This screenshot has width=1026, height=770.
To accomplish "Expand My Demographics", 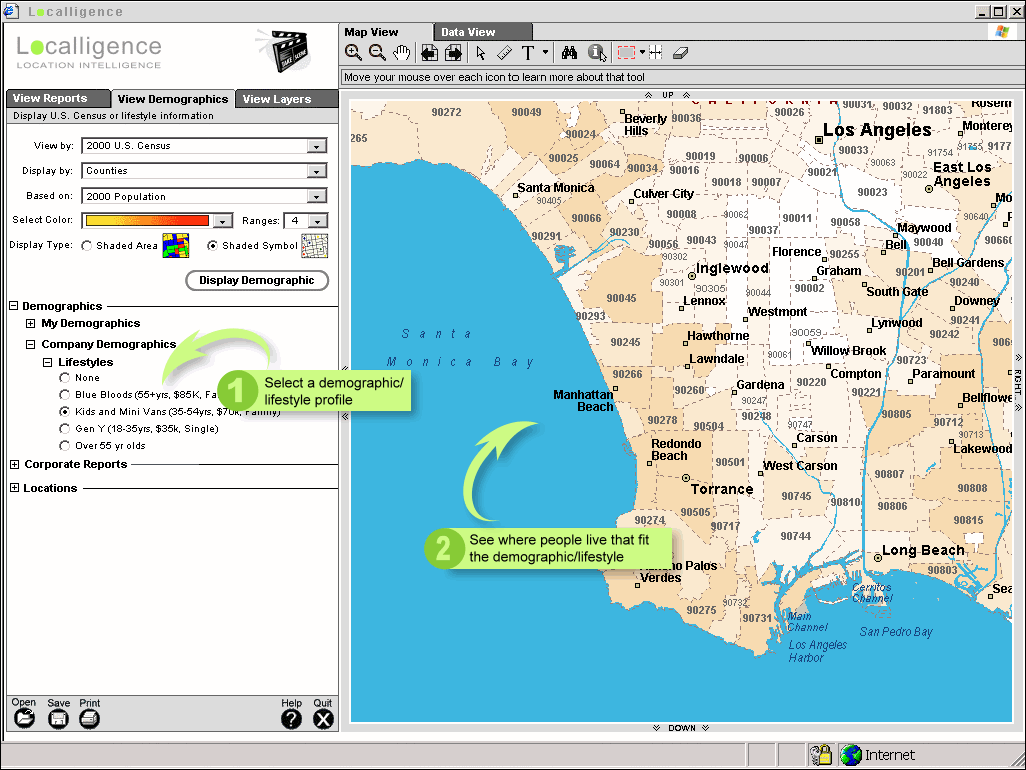I will [x=31, y=323].
